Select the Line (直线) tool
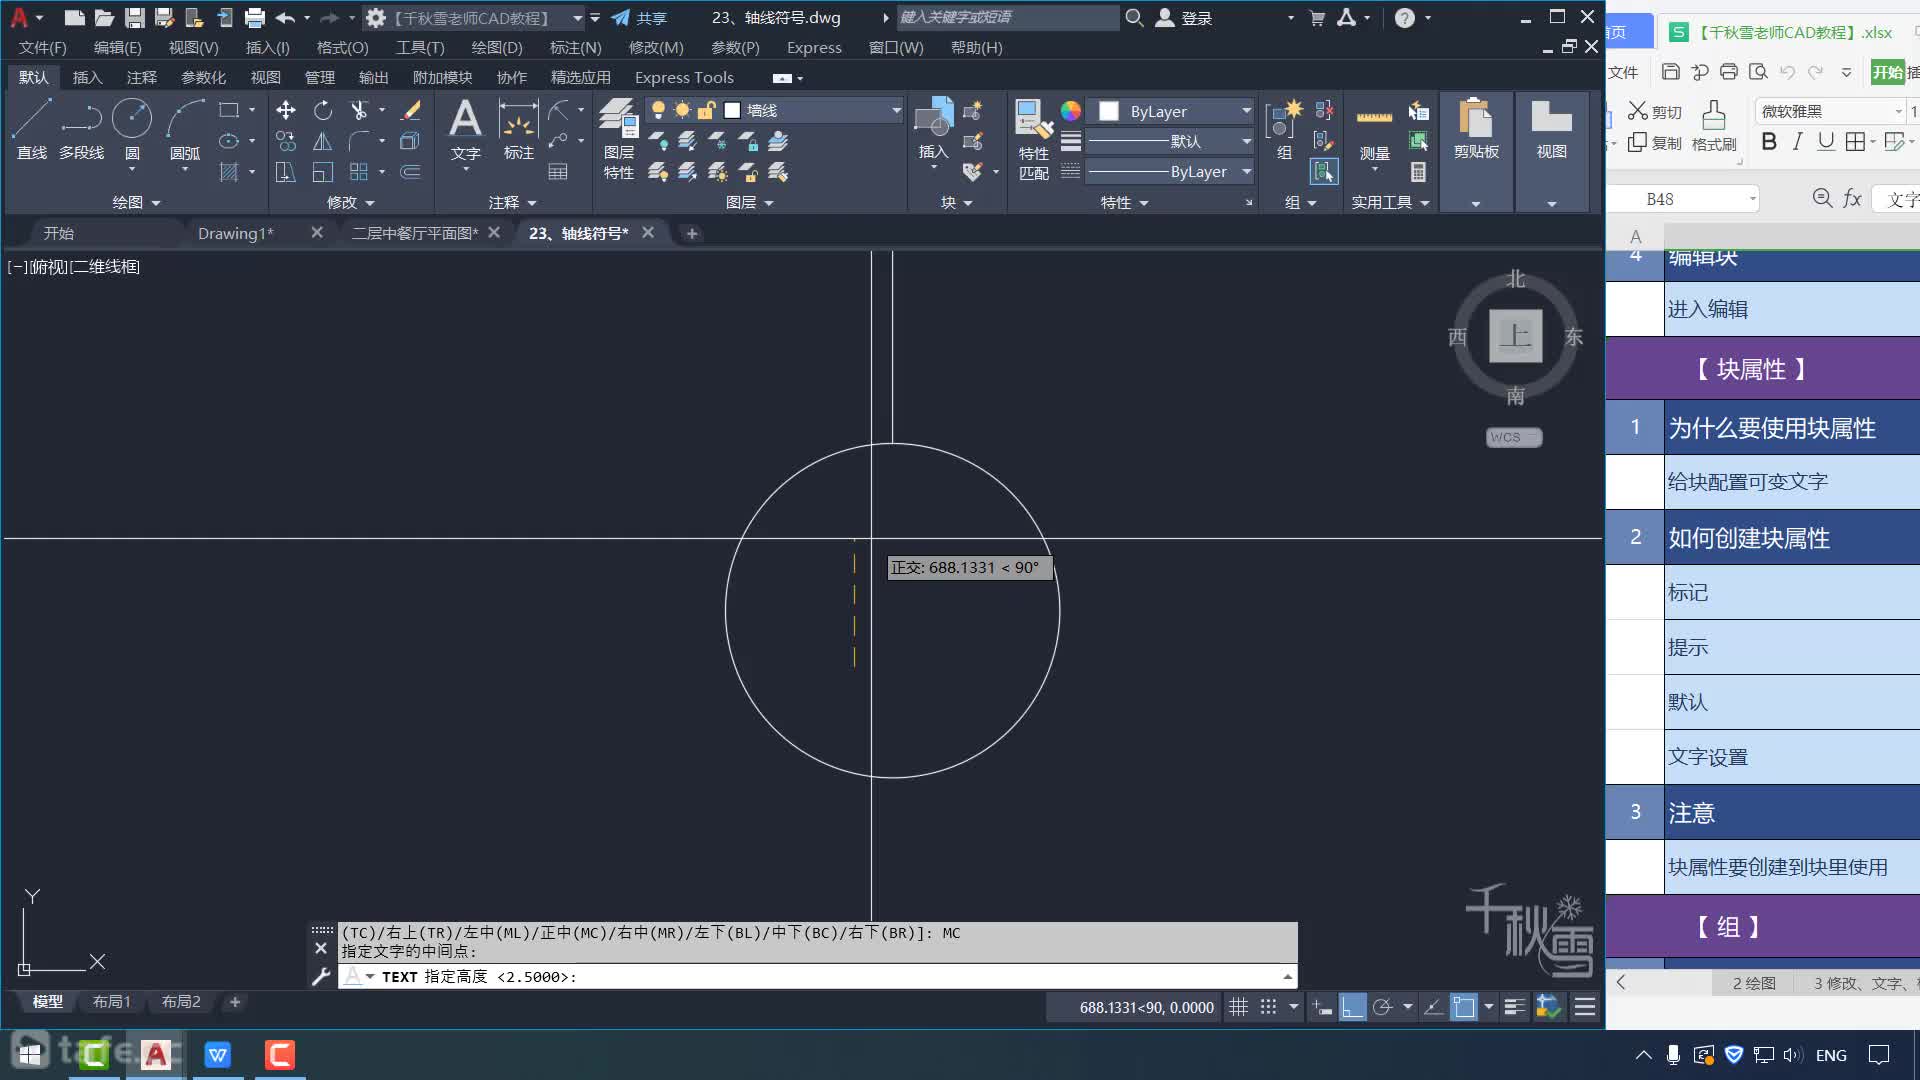This screenshot has height=1080, width=1920. click(x=31, y=128)
